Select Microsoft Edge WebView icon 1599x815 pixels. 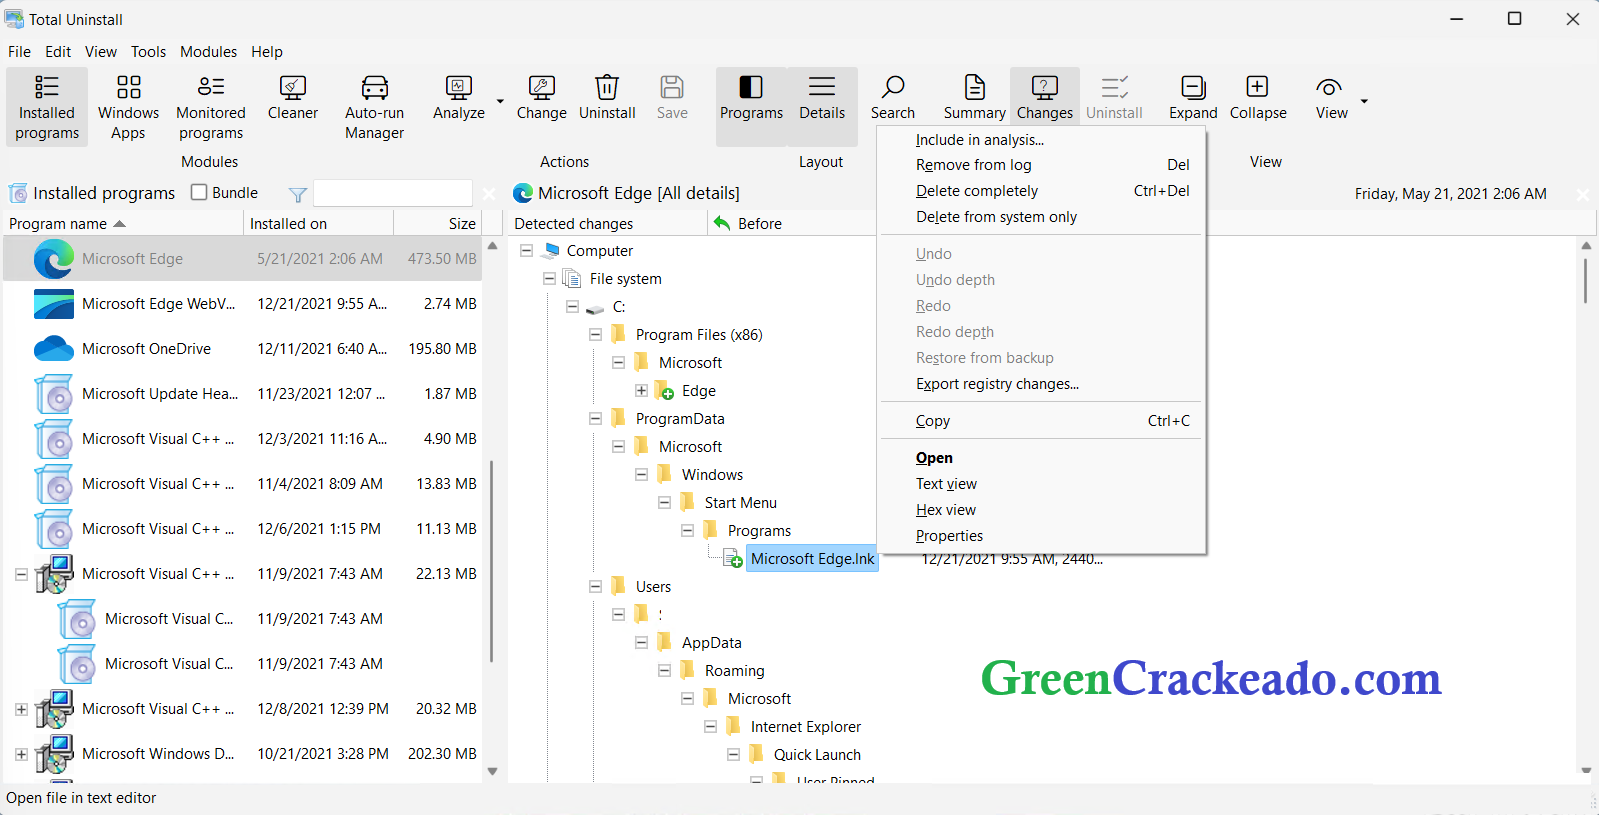(54, 304)
